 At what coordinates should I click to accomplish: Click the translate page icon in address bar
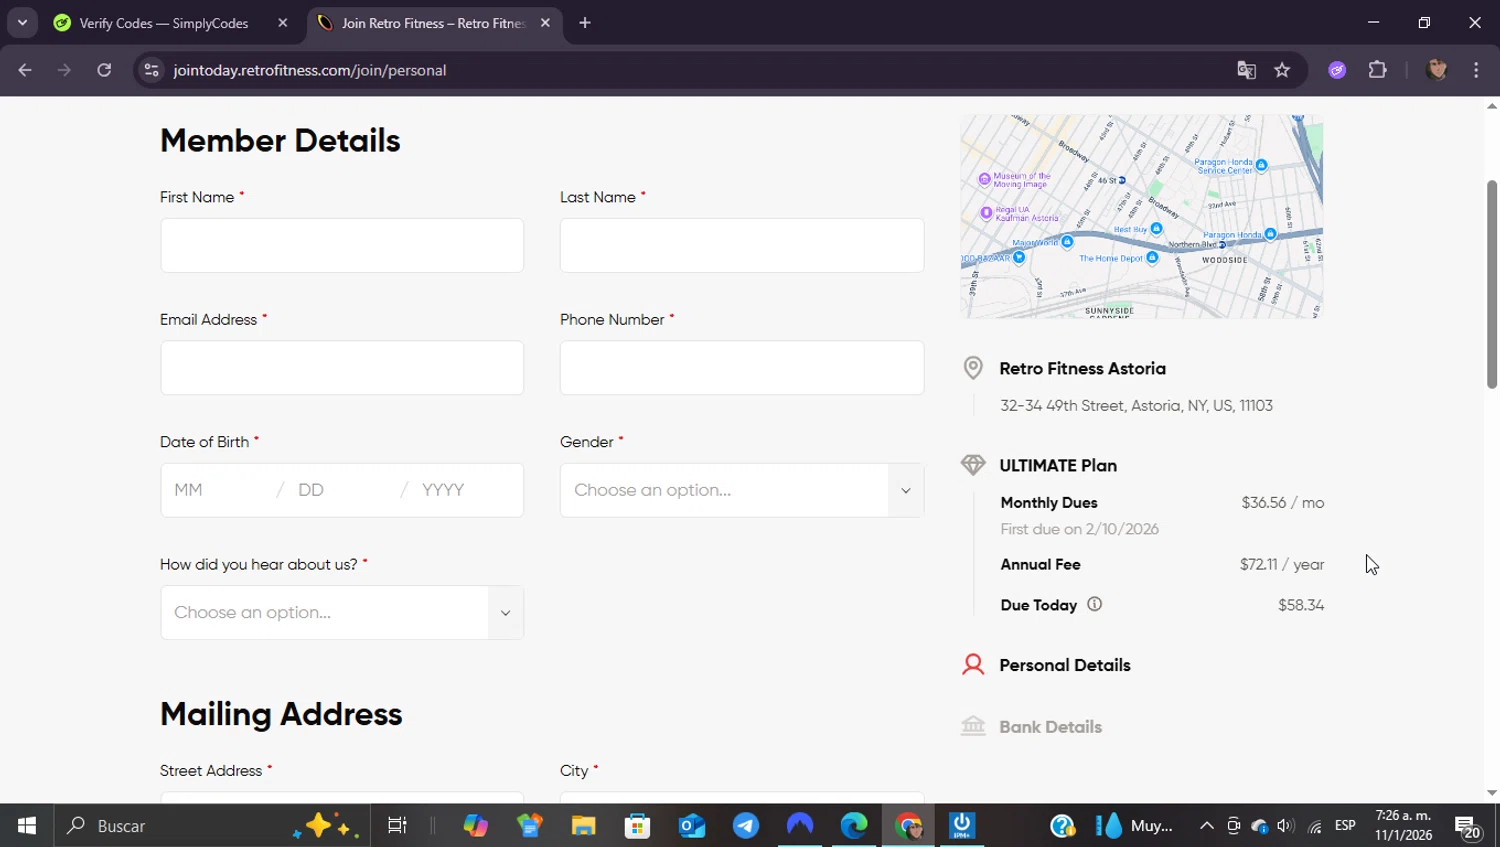tap(1246, 70)
